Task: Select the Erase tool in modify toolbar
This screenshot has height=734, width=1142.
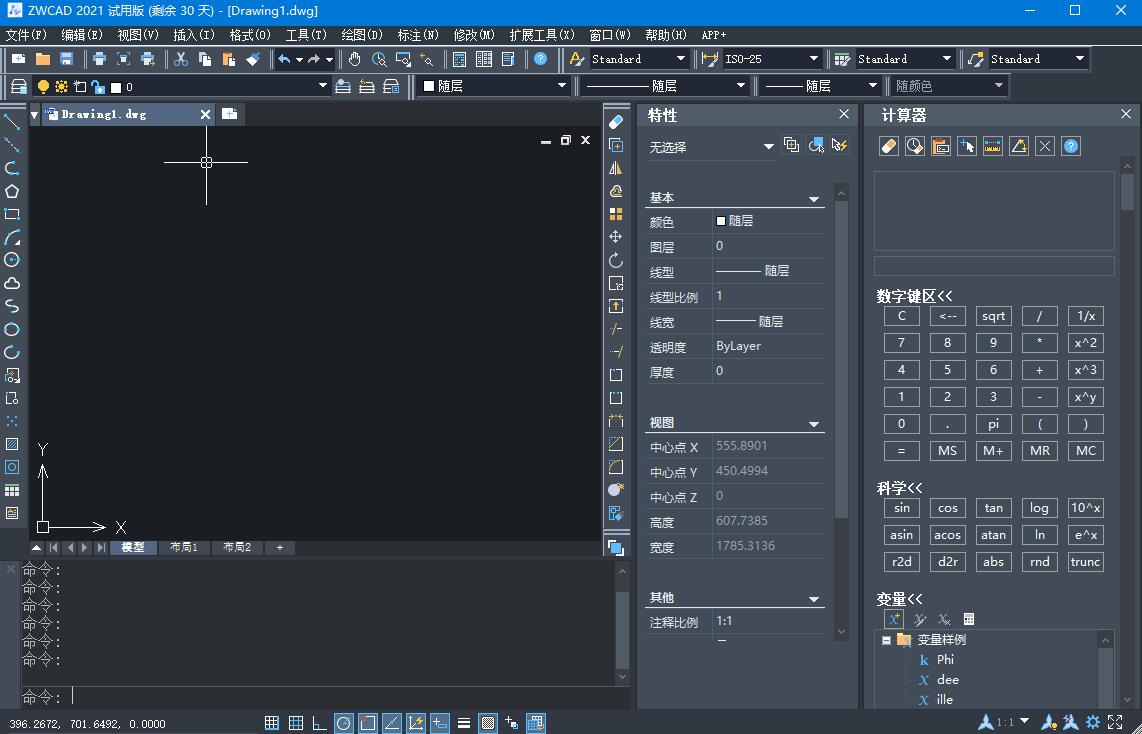Action: tap(616, 122)
